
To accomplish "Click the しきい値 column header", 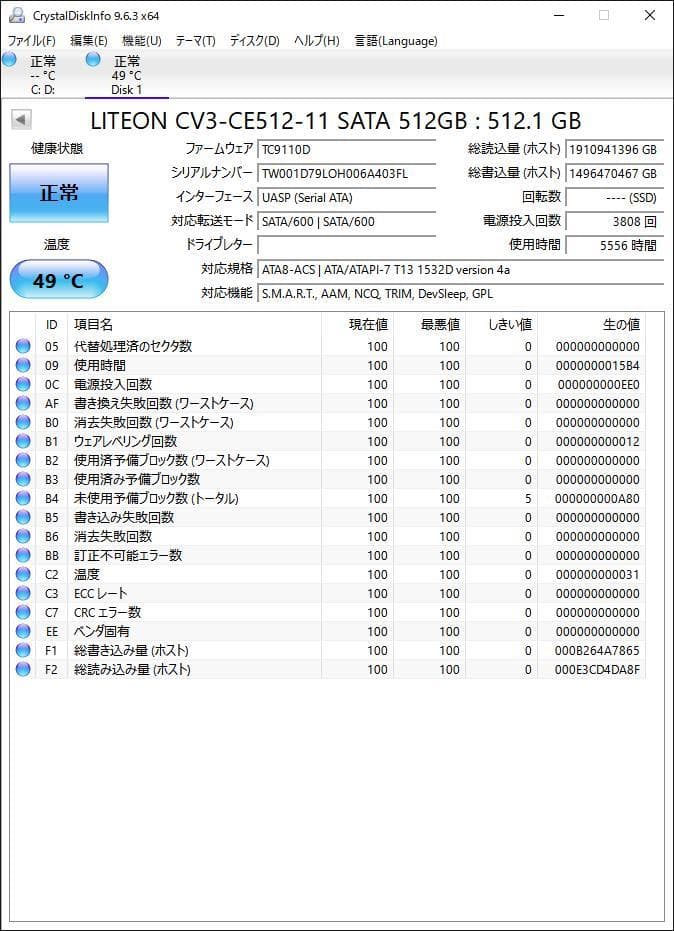I will coord(502,325).
